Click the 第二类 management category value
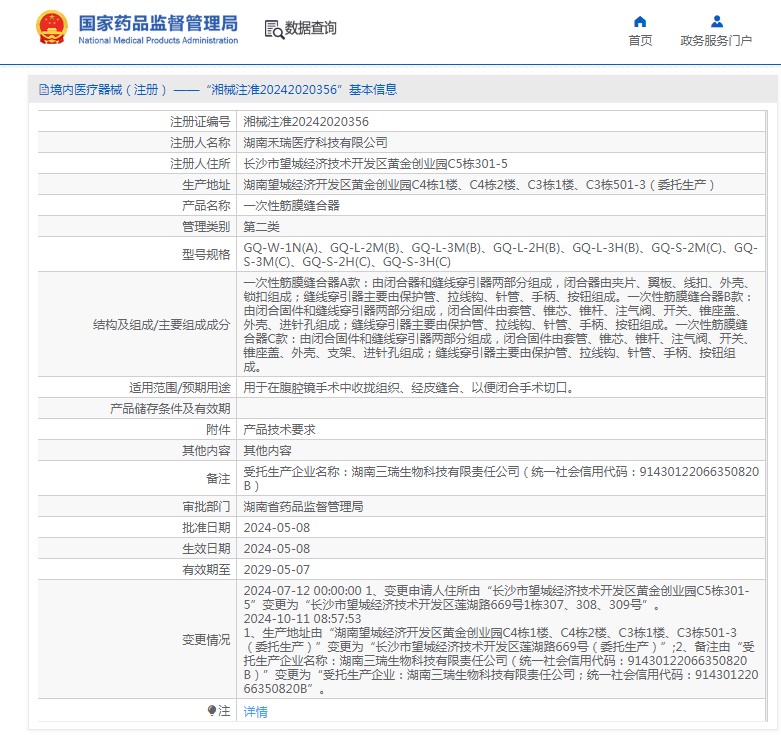The height and width of the screenshot is (735, 781). (261, 226)
